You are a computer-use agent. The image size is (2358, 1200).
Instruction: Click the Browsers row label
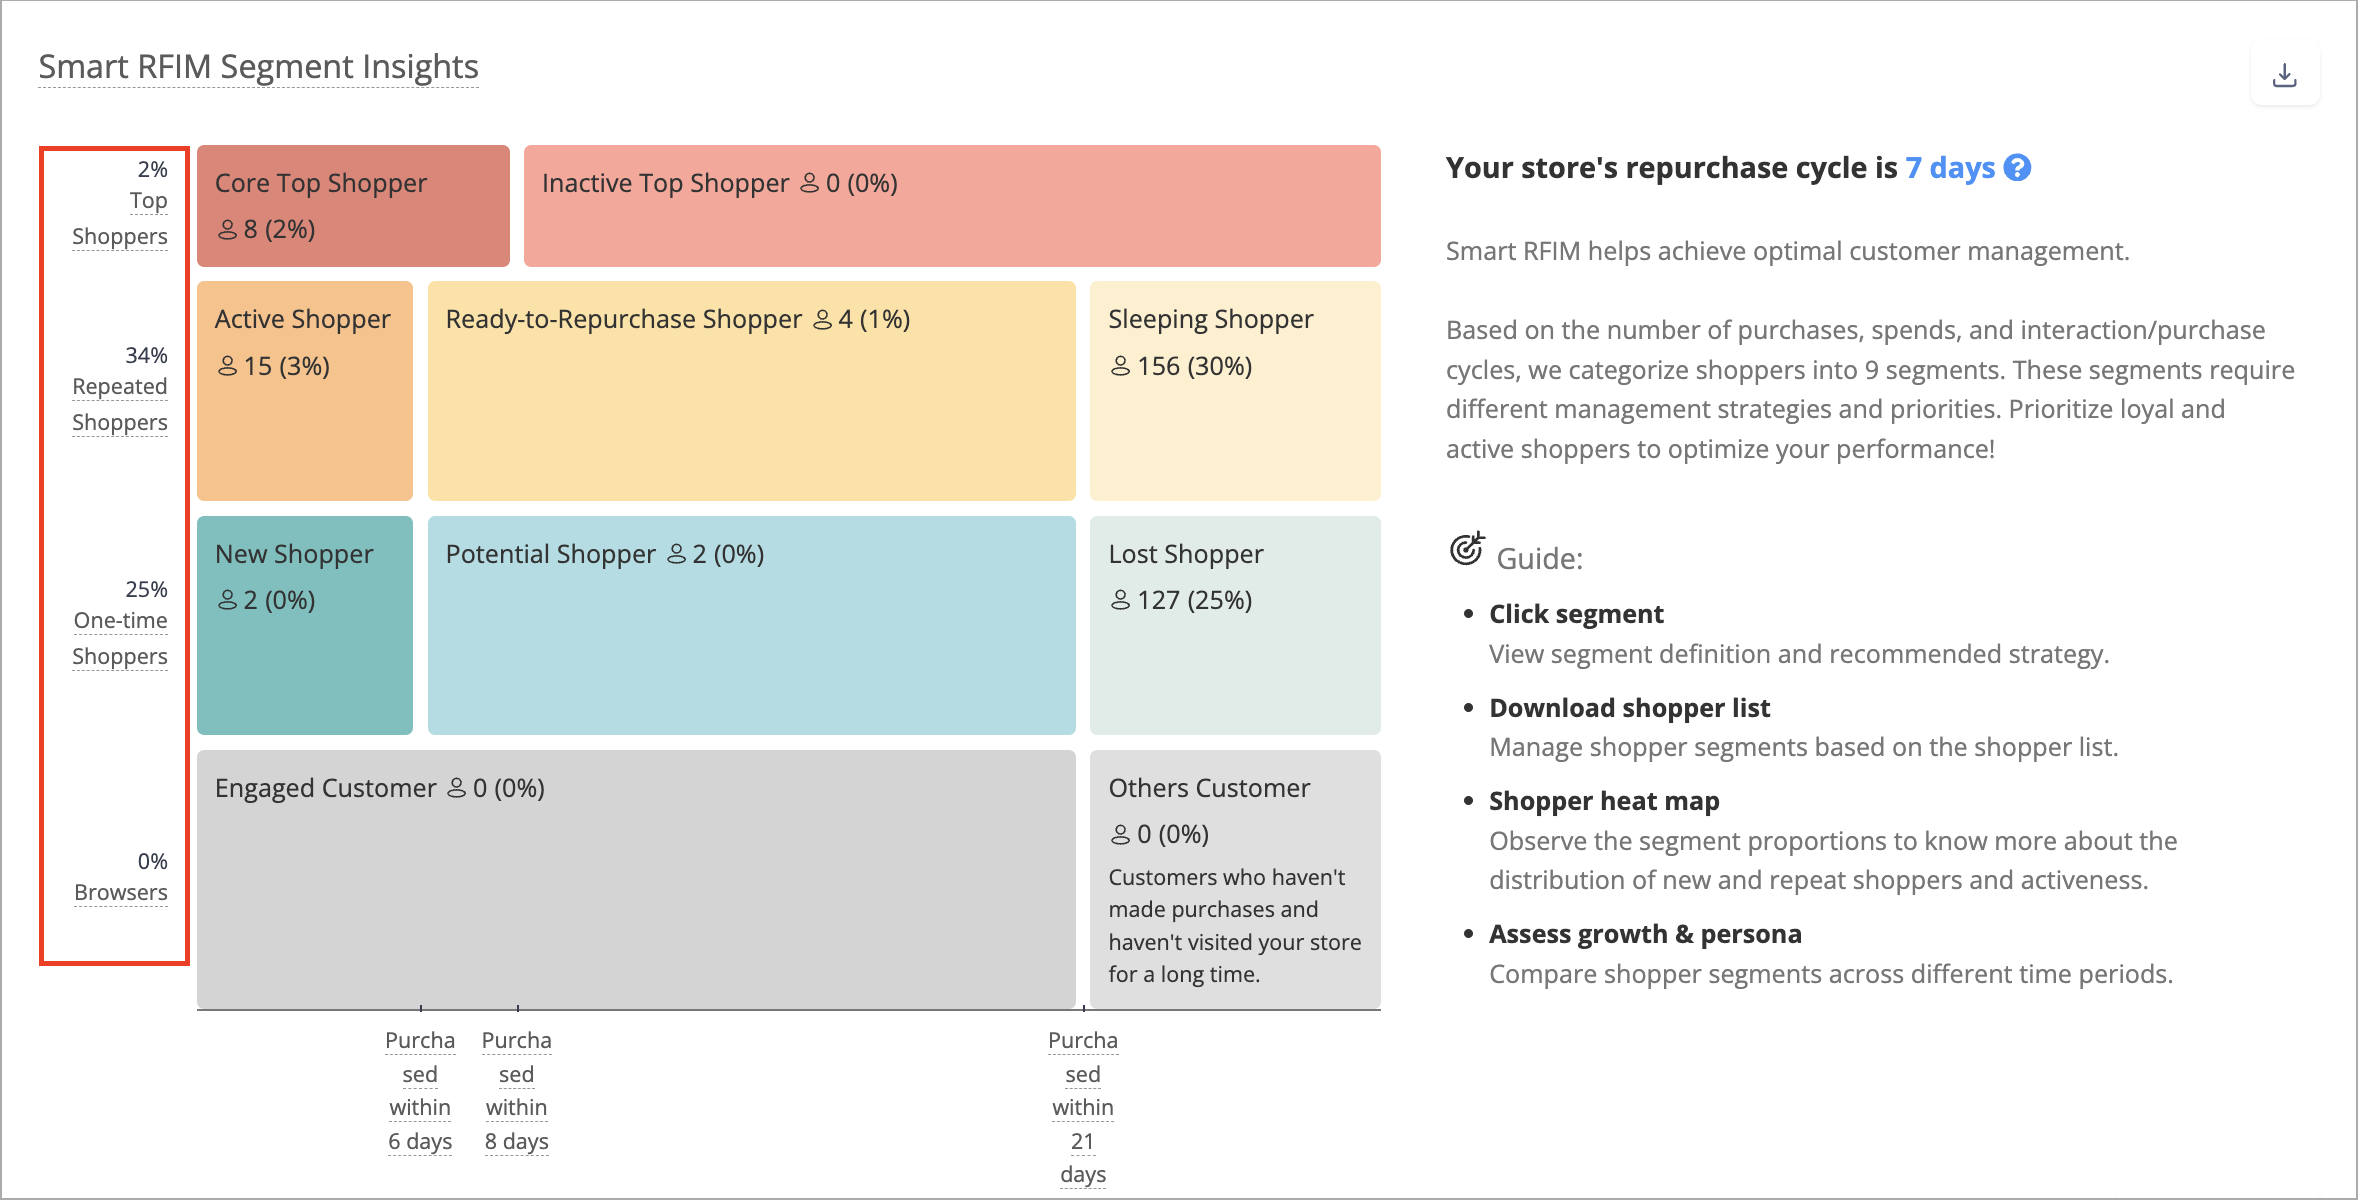point(121,892)
